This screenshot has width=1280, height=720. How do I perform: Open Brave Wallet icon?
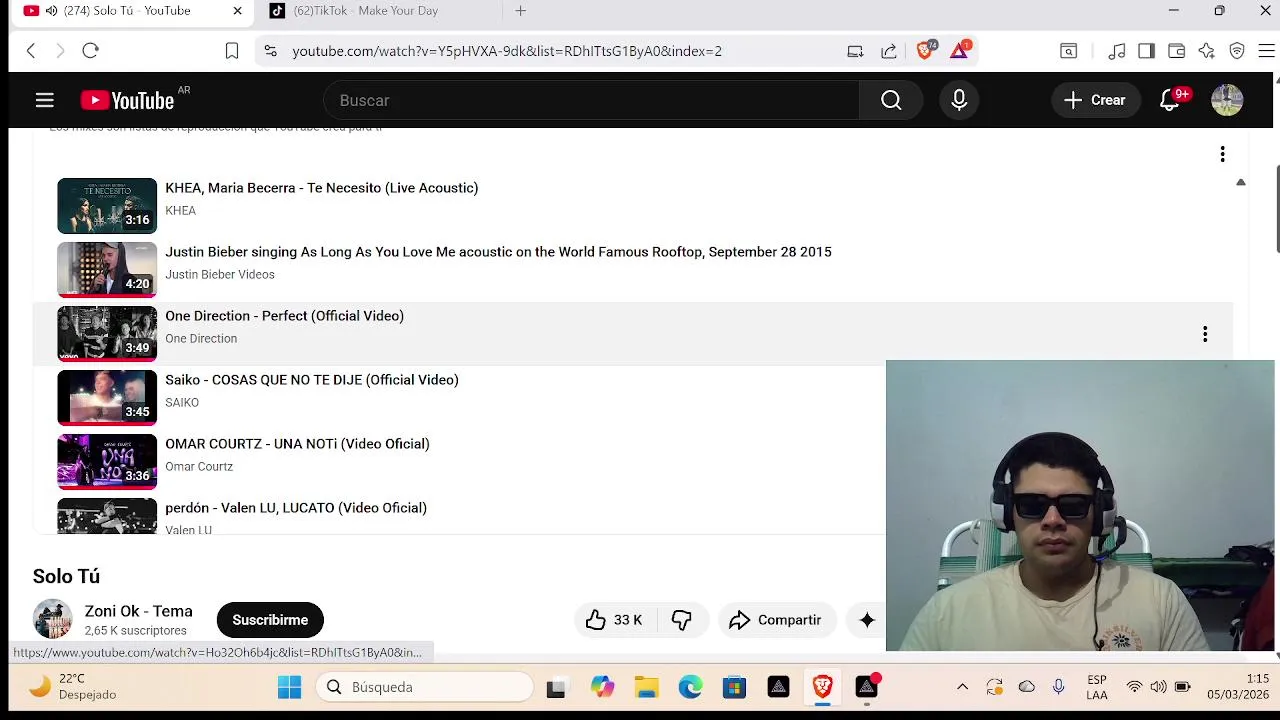point(1177,51)
